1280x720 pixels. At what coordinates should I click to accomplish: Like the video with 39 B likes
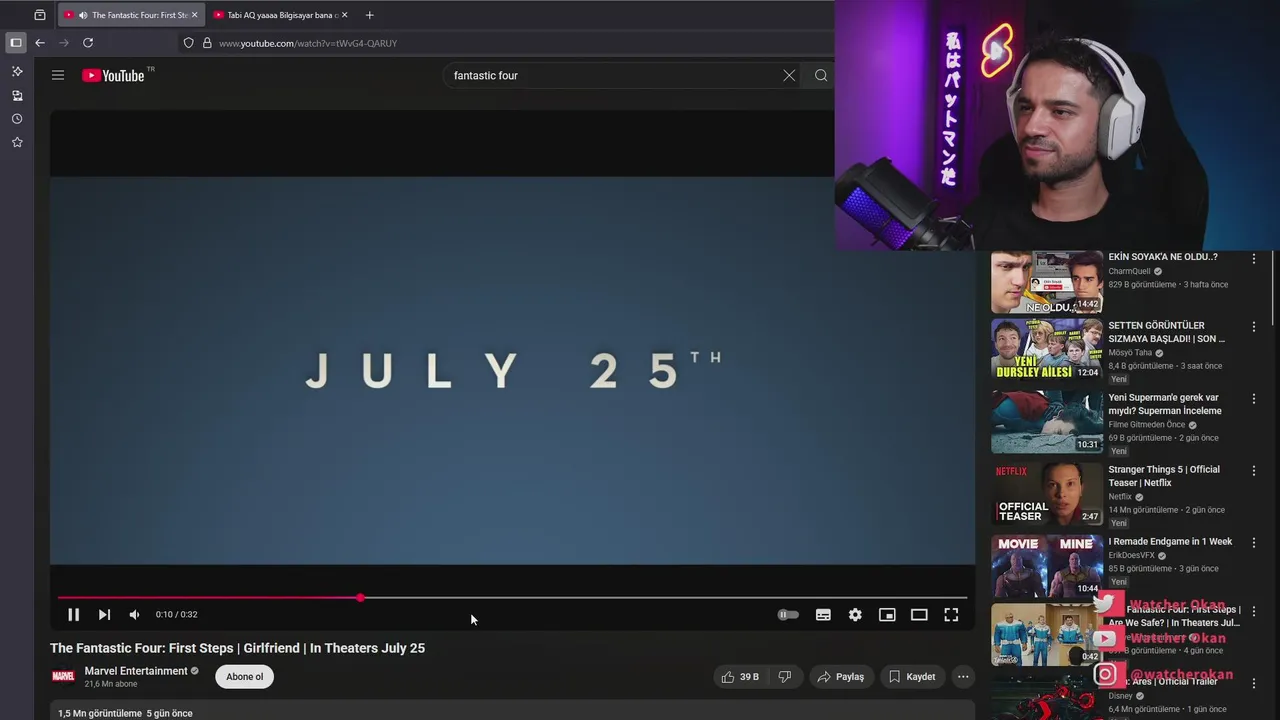[x=740, y=677]
